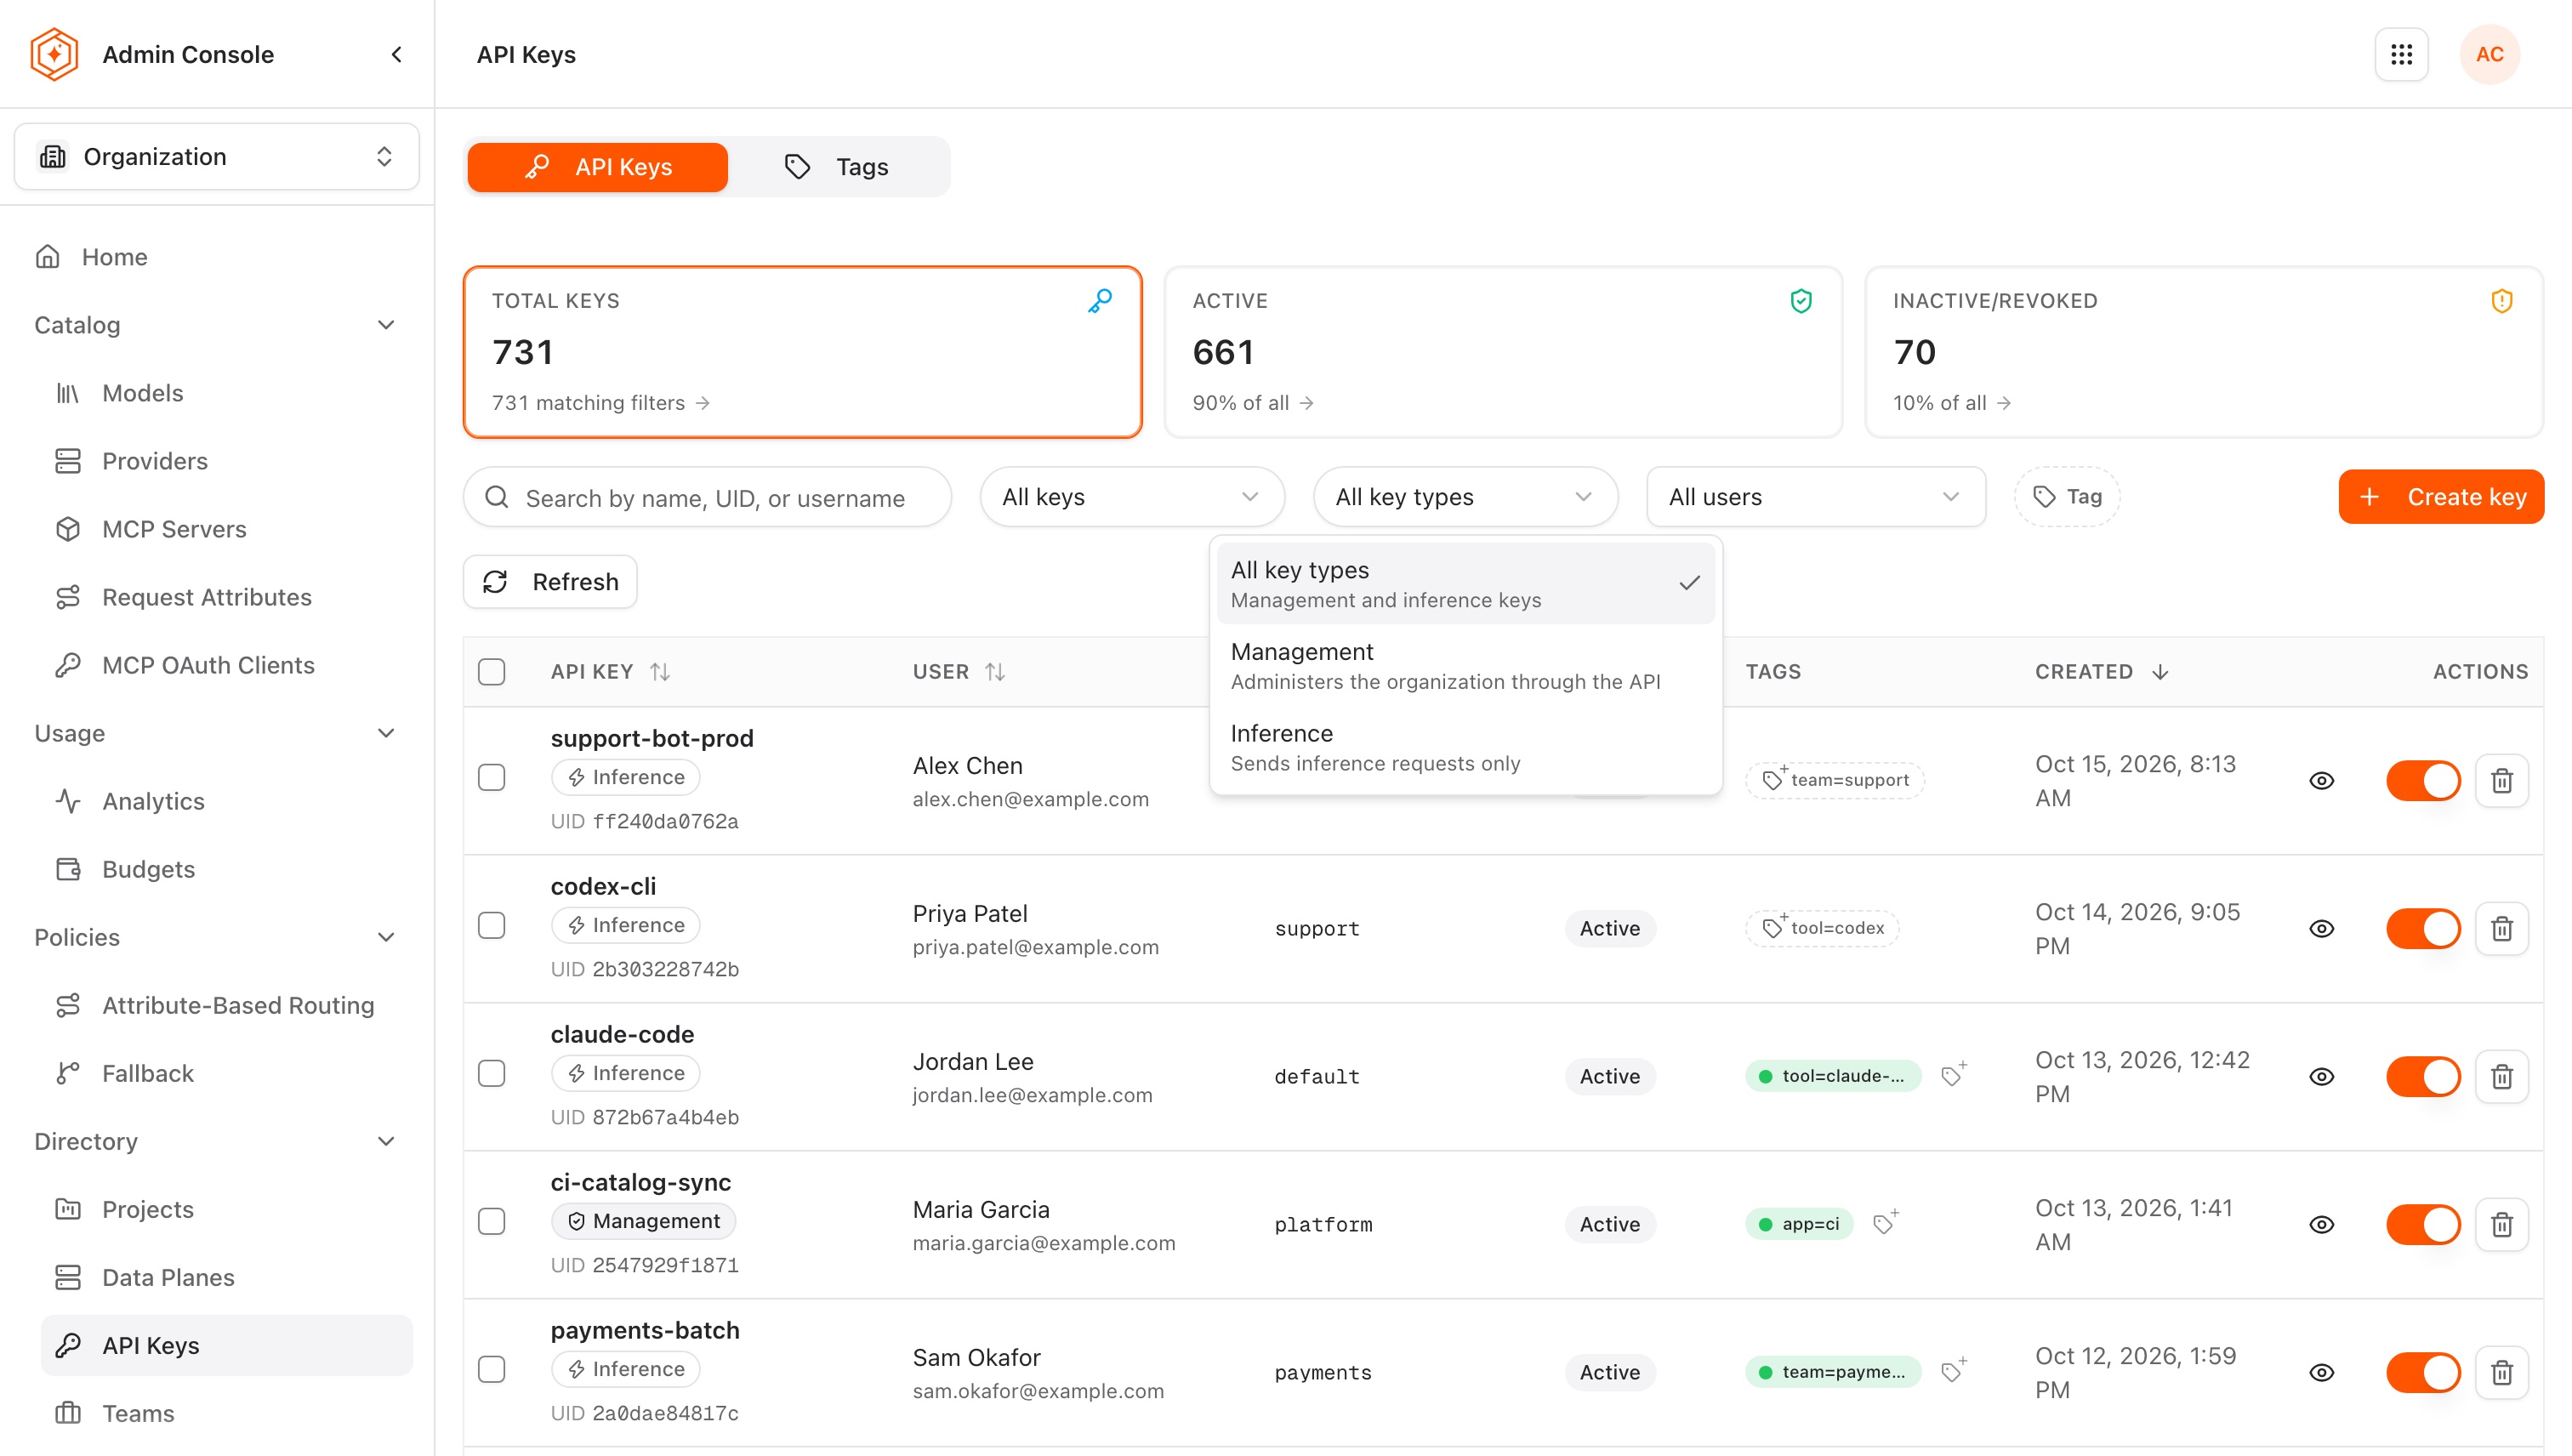The width and height of the screenshot is (2572, 1456).
Task: Click the Tag filter chip
Action: coord(2067,496)
